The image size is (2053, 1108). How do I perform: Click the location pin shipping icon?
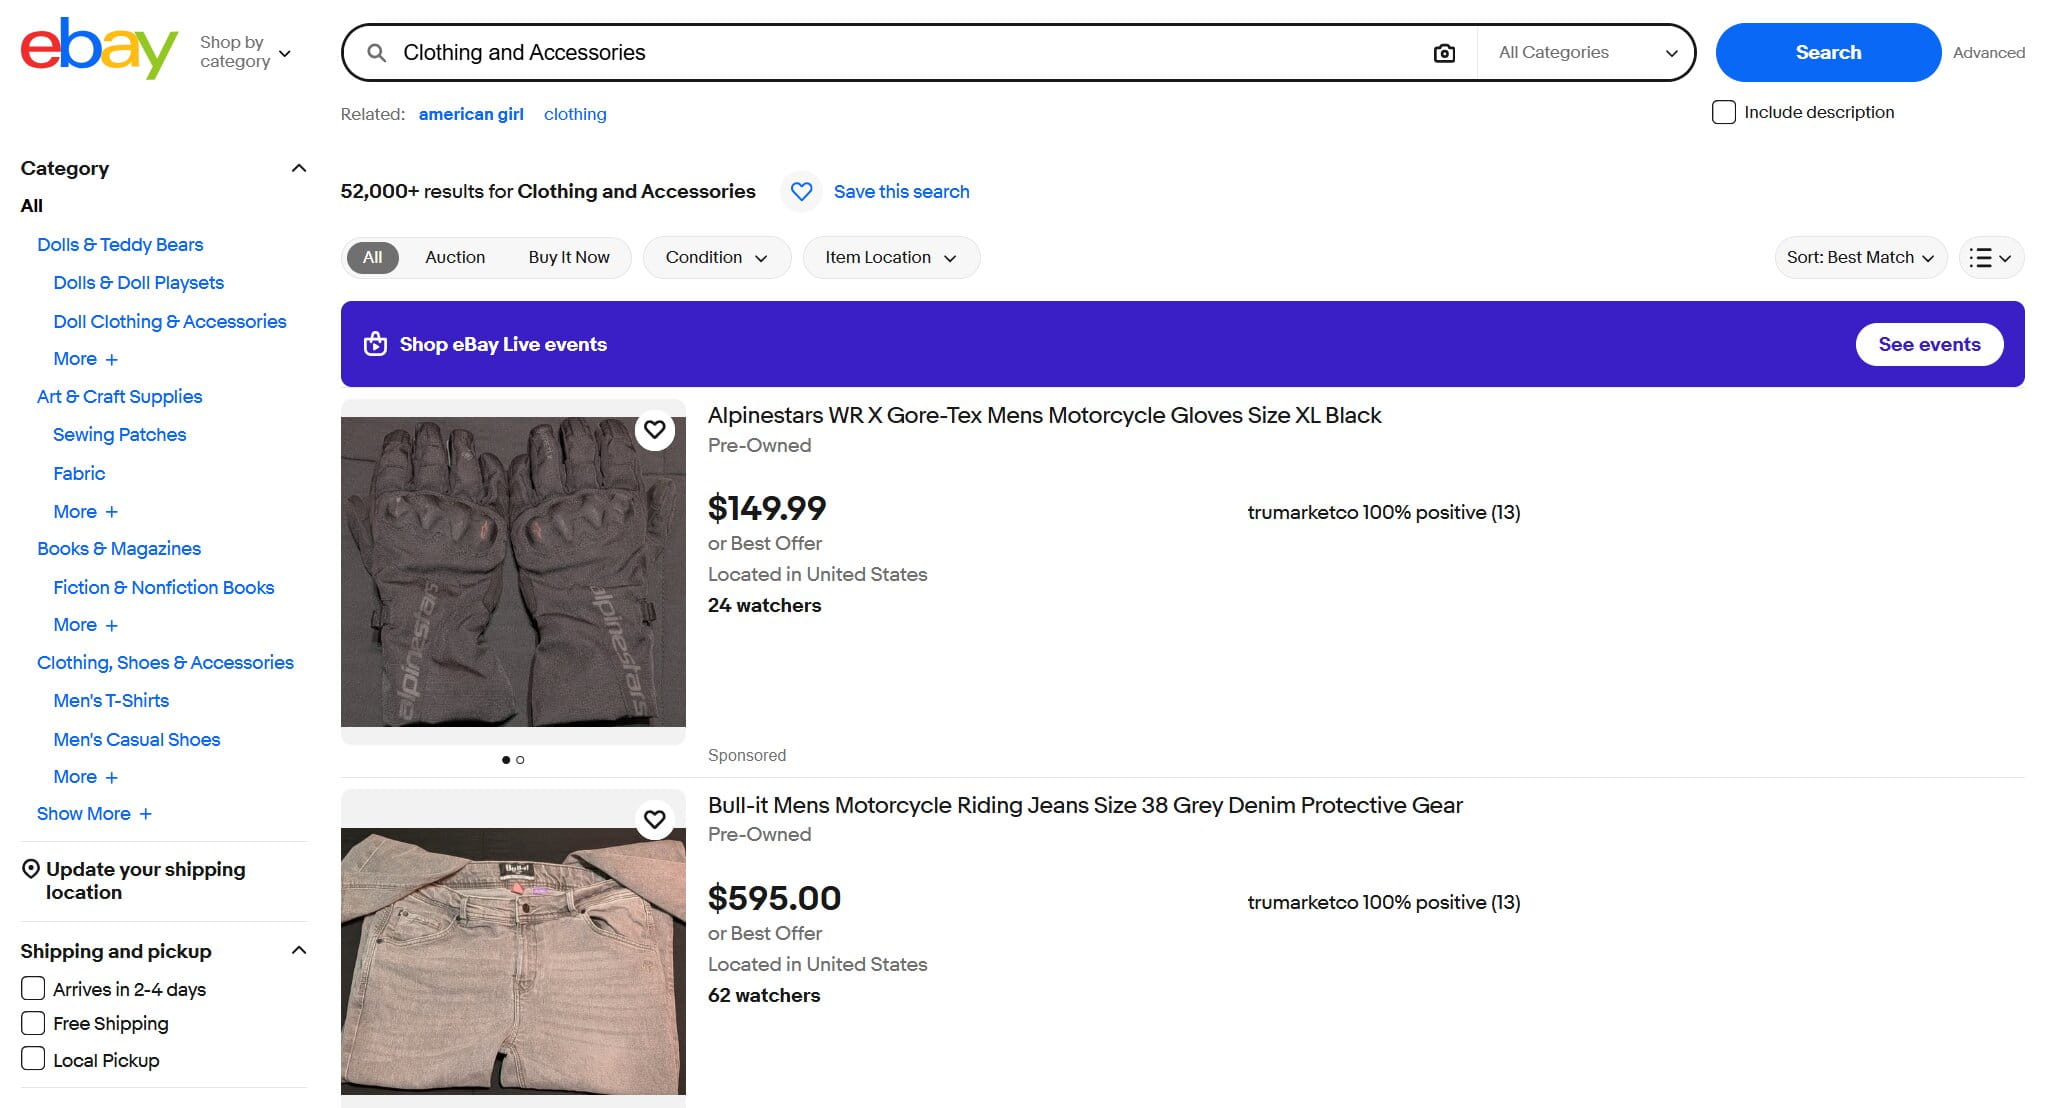(x=31, y=869)
